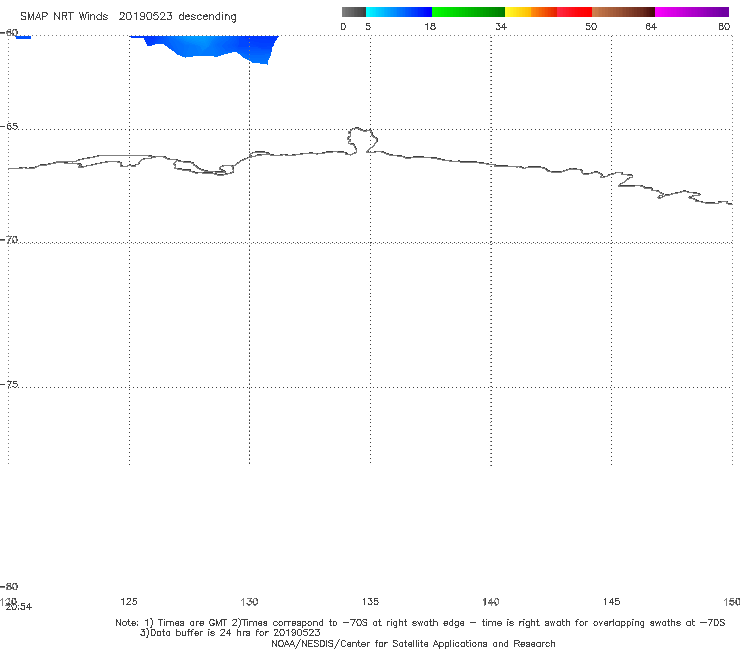Click the rounded peninsula on the coastline outline
Viewport: 740px width, 650px height.
362,140
